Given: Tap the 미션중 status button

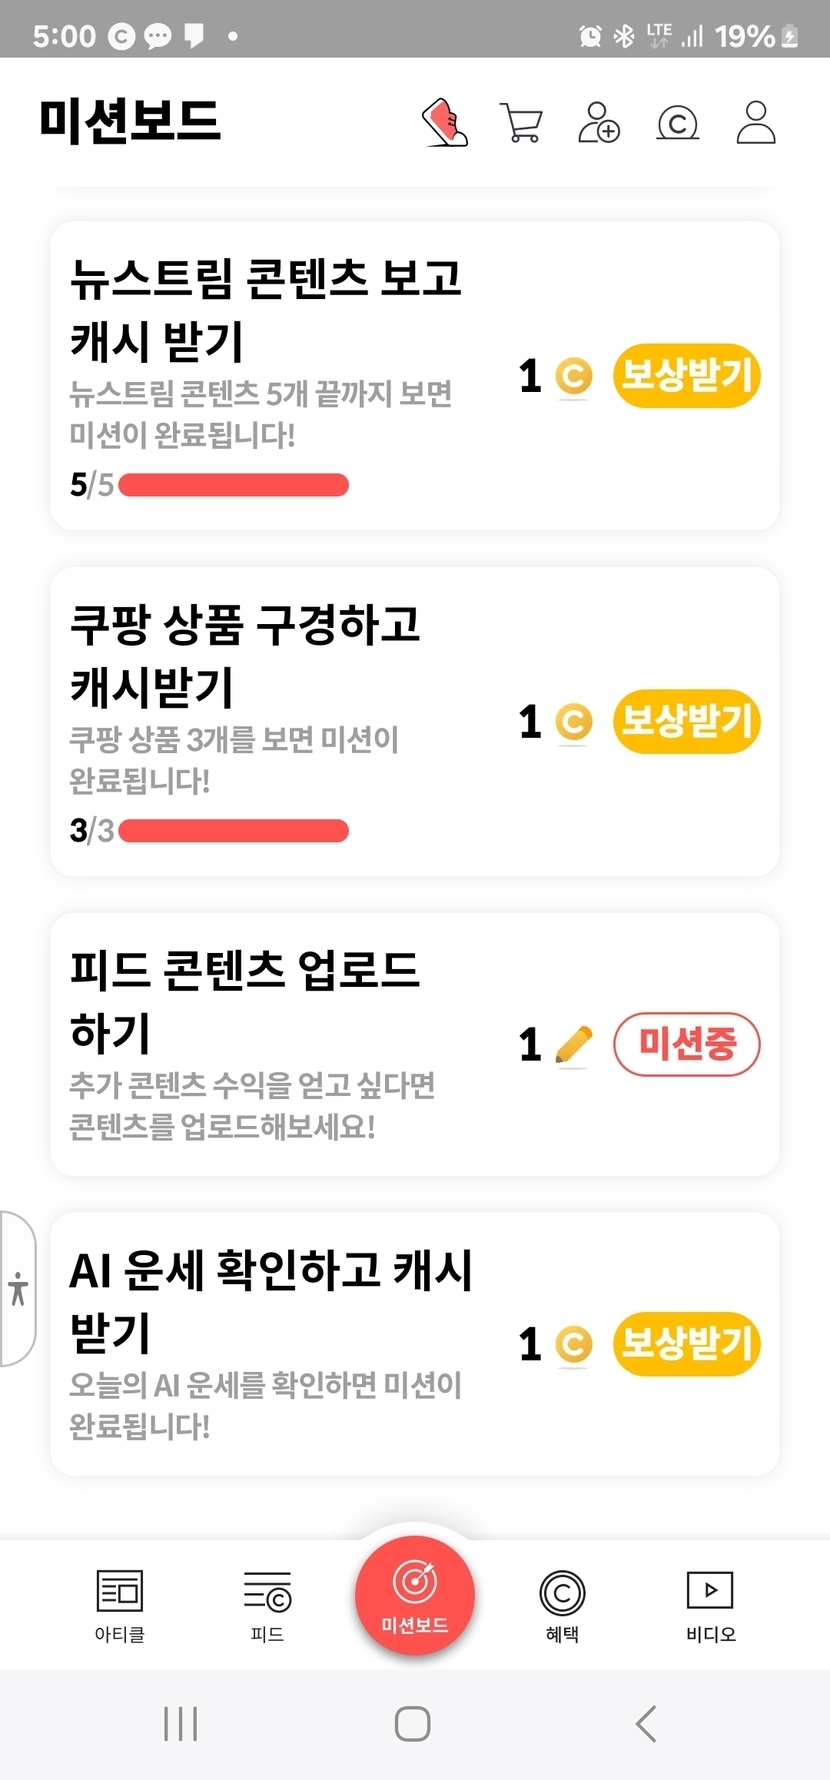Looking at the screenshot, I should tap(687, 1045).
